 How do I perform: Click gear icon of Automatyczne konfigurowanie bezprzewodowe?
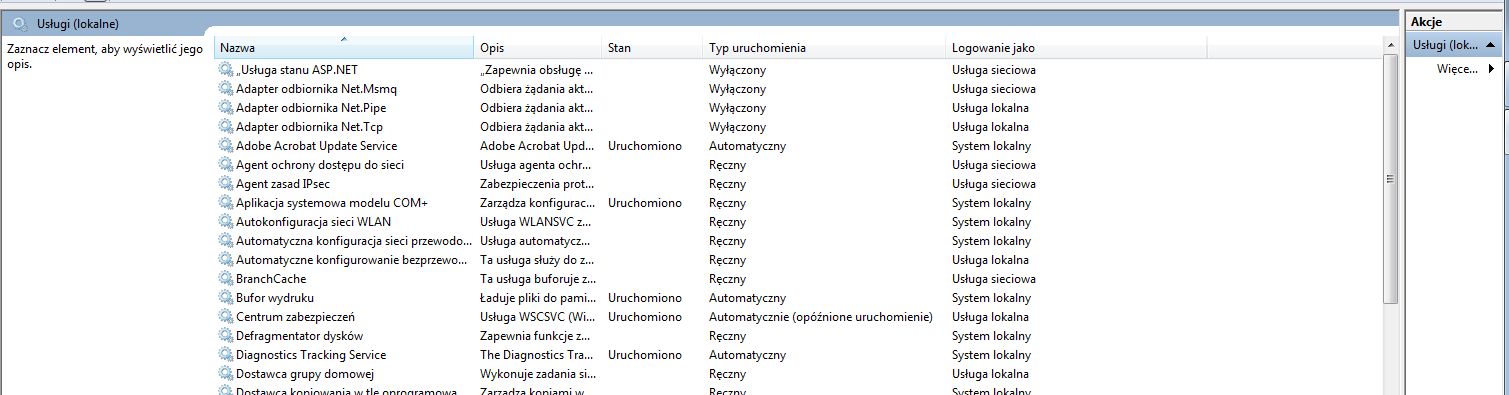tap(225, 260)
